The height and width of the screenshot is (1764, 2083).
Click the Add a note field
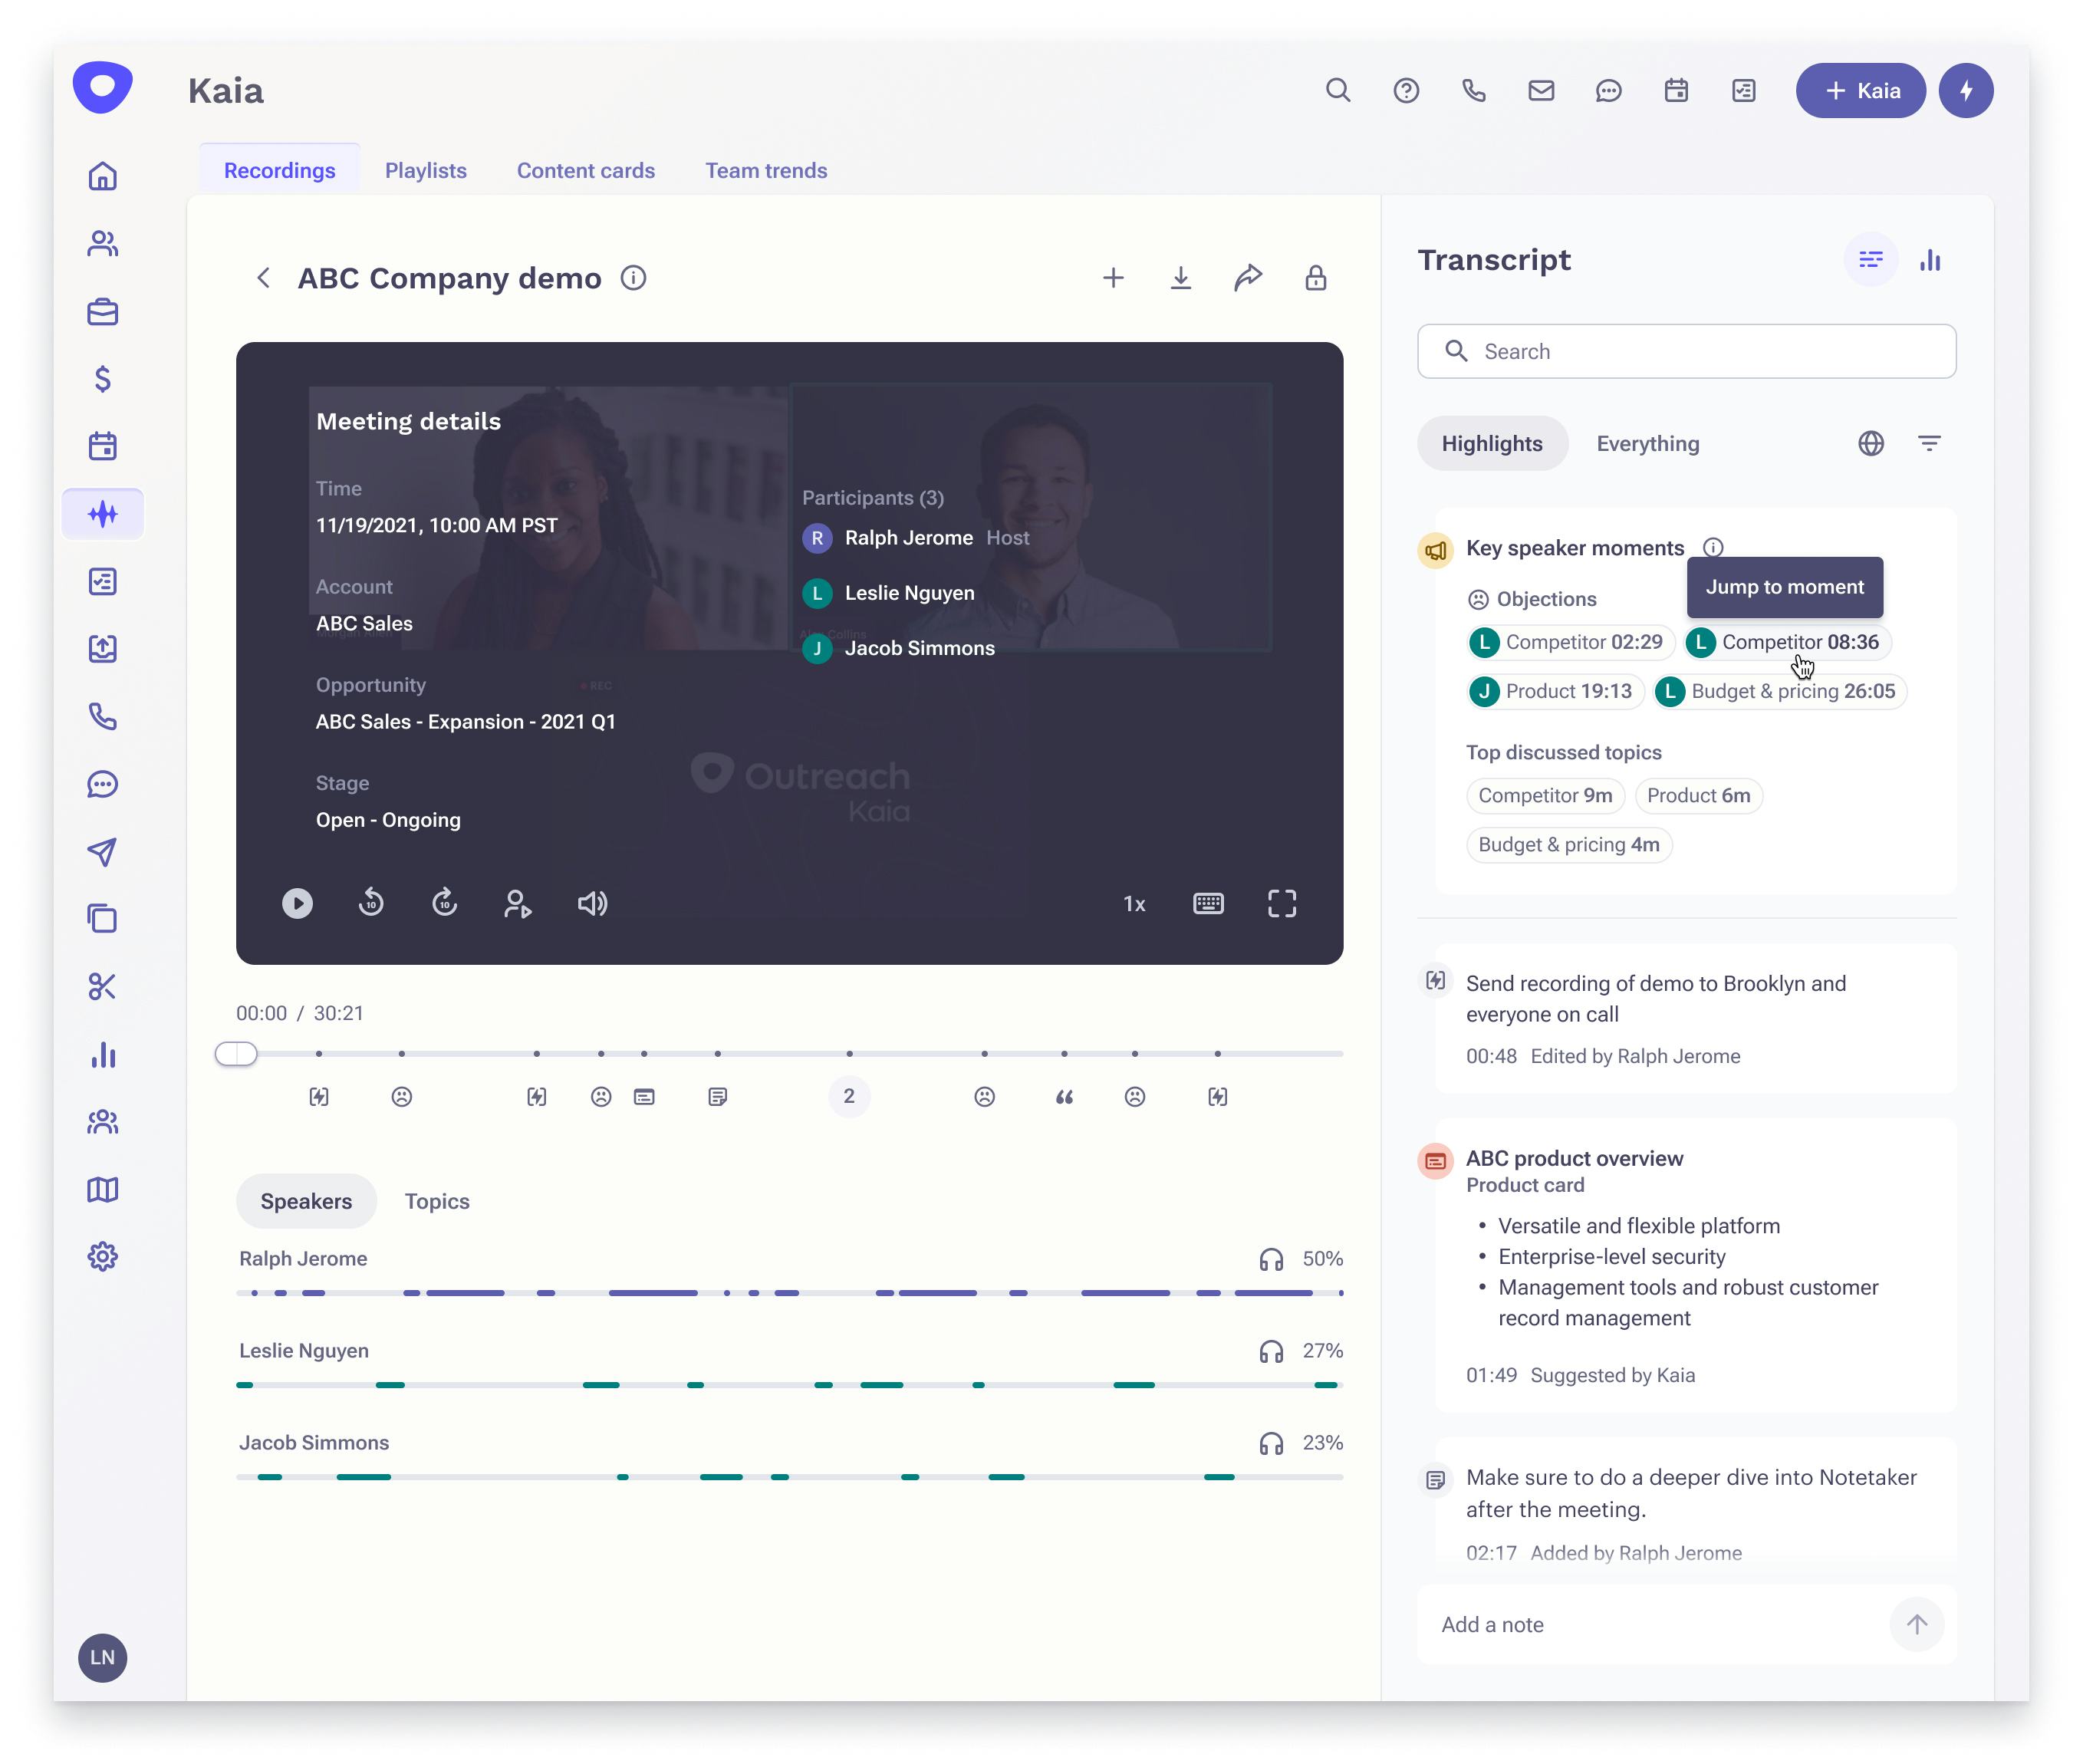(x=1650, y=1624)
